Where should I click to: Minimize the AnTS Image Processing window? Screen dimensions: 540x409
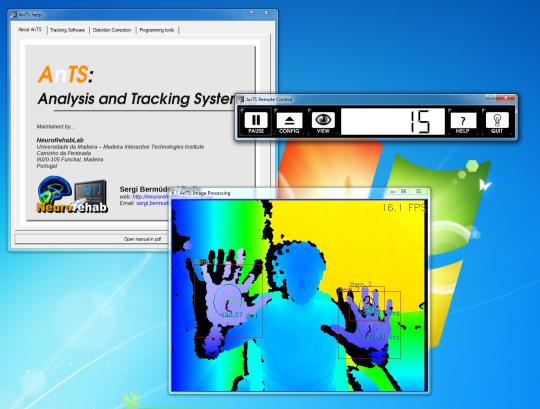393,191
